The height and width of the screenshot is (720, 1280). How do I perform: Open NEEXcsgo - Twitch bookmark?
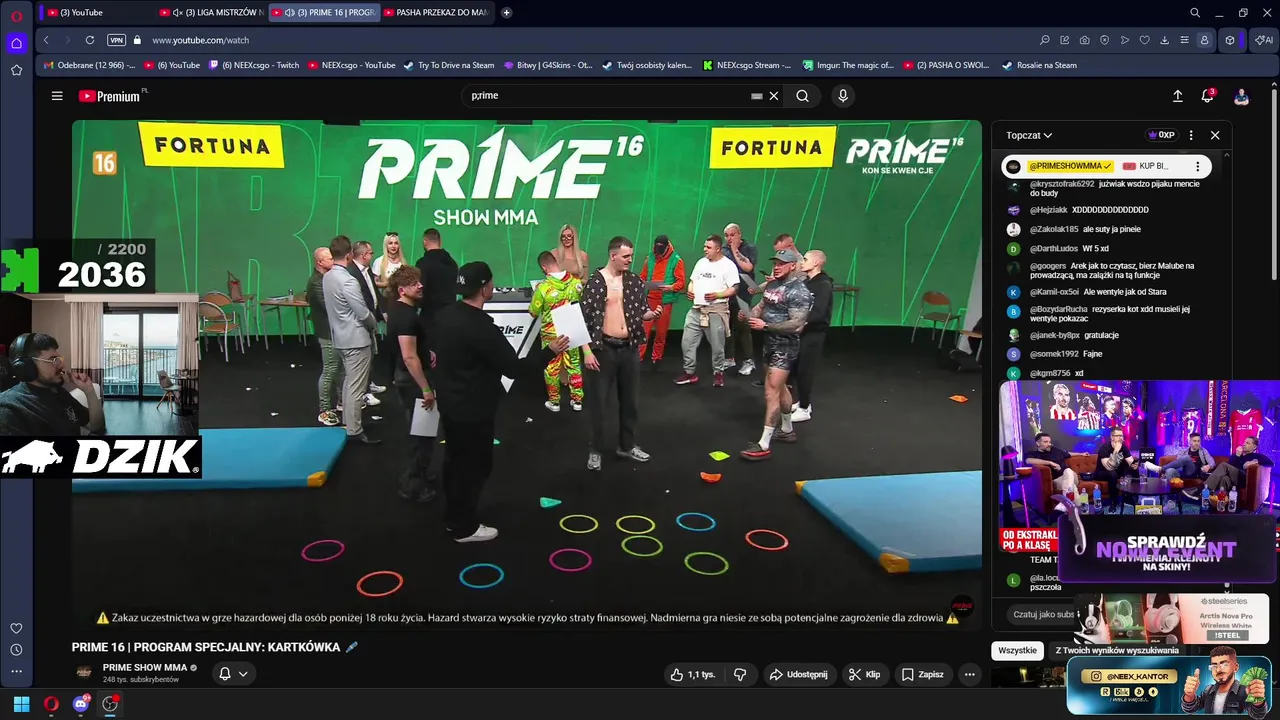[x=254, y=65]
